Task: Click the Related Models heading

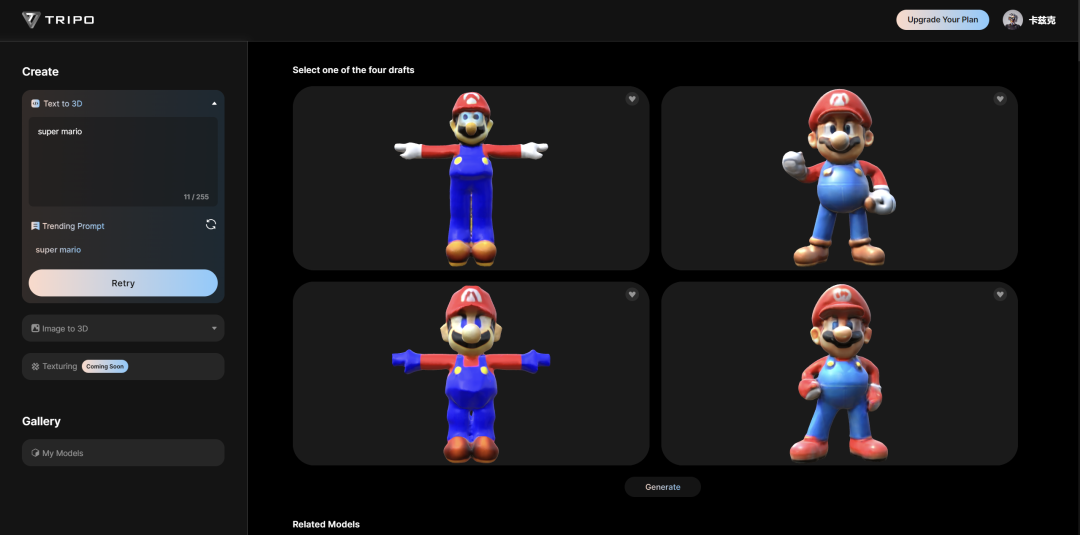Action: pyautogui.click(x=326, y=525)
